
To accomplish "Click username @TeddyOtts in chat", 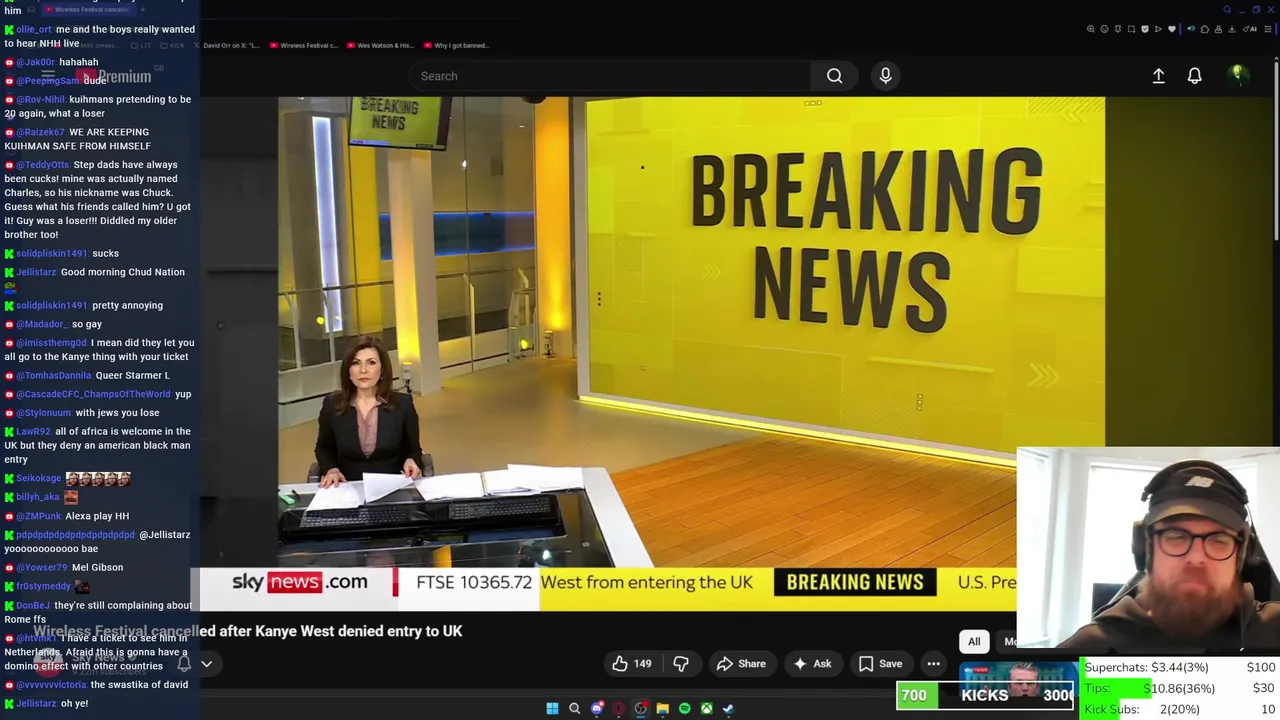I will [43, 165].
